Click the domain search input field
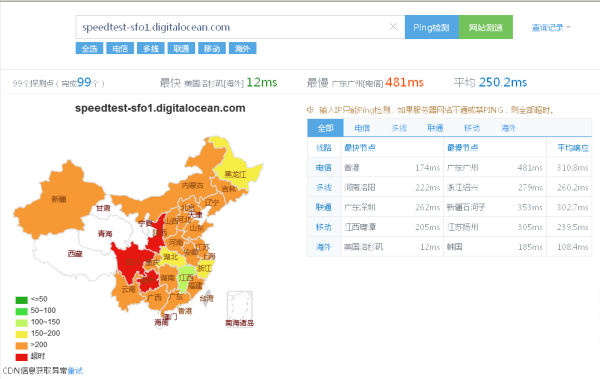 tap(233, 27)
